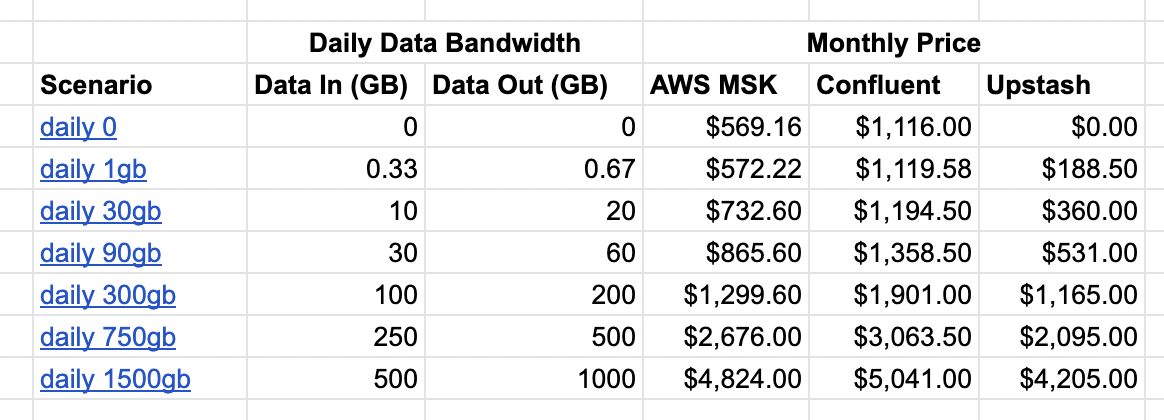Screen dimensions: 1164x420
Task: Open the "daily 750gb" scenario link
Action: tap(108, 337)
